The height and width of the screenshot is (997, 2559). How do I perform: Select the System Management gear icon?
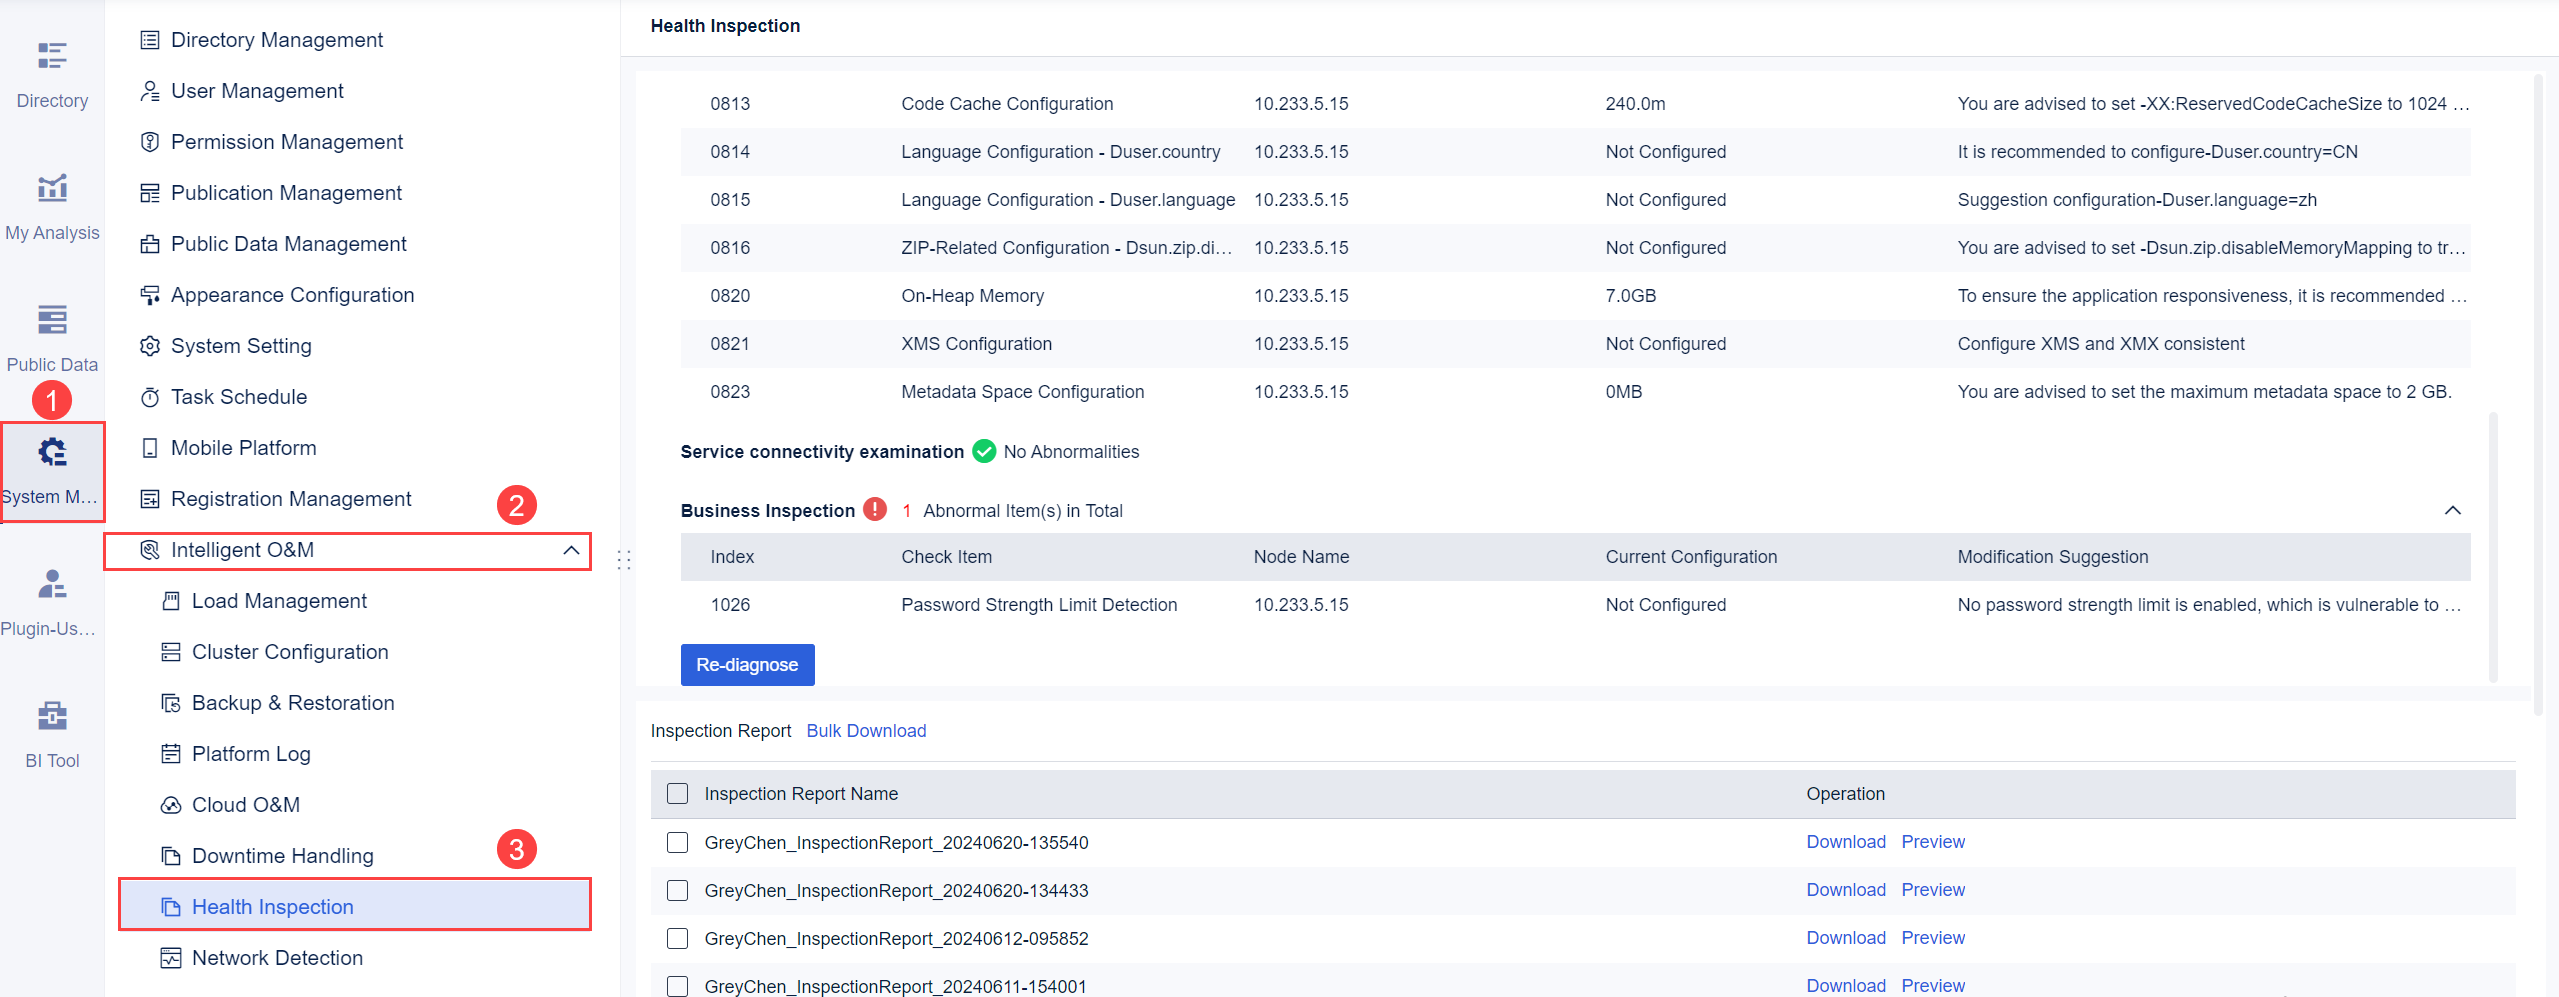click(52, 452)
